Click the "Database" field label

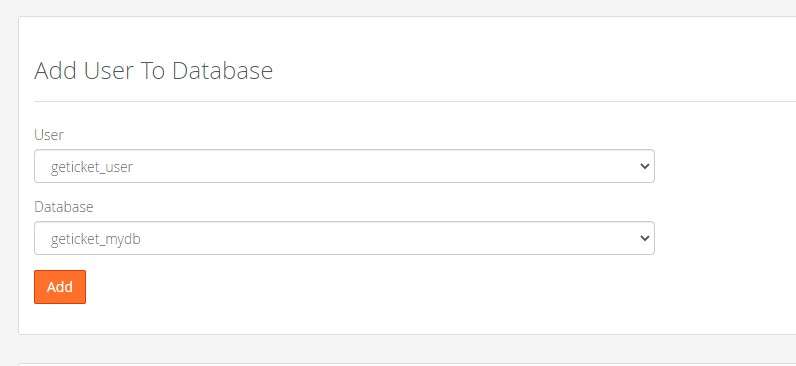(63, 207)
